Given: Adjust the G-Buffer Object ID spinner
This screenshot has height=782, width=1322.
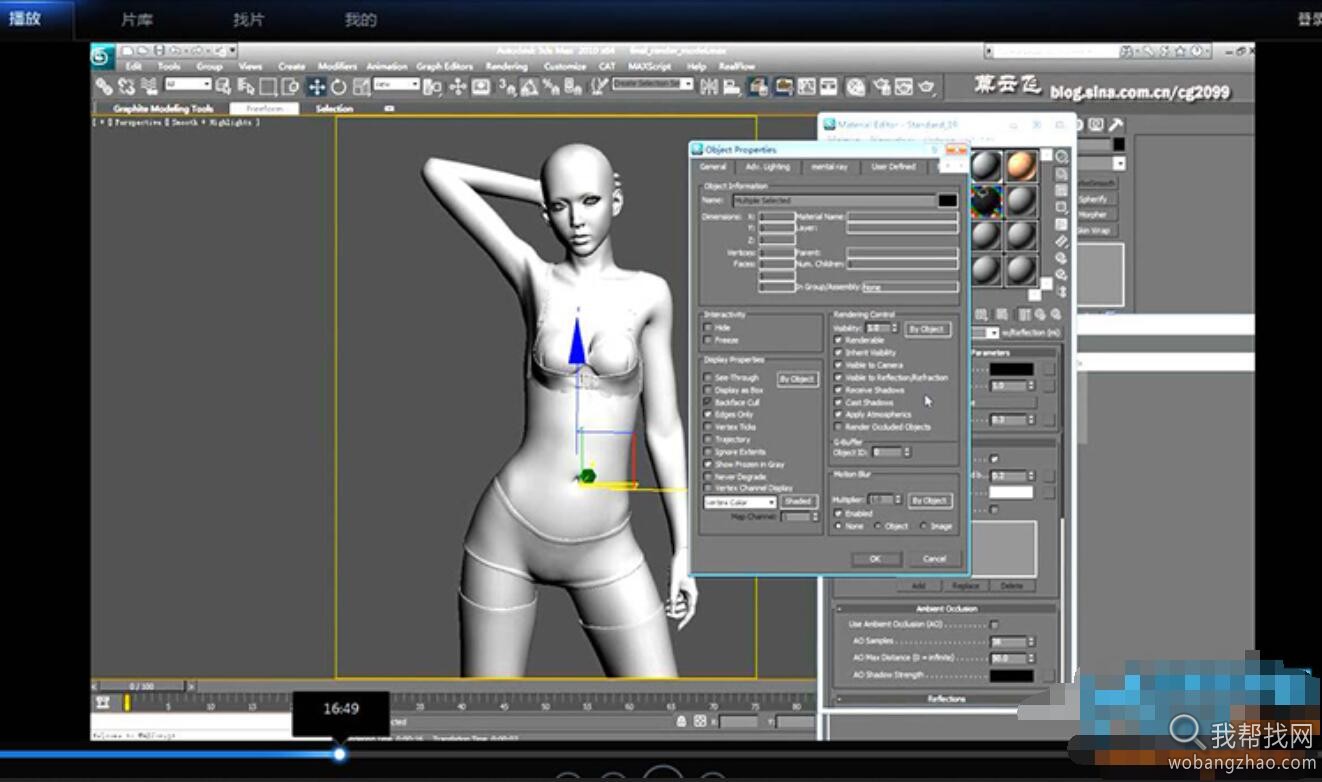Looking at the screenshot, I should 907,452.
